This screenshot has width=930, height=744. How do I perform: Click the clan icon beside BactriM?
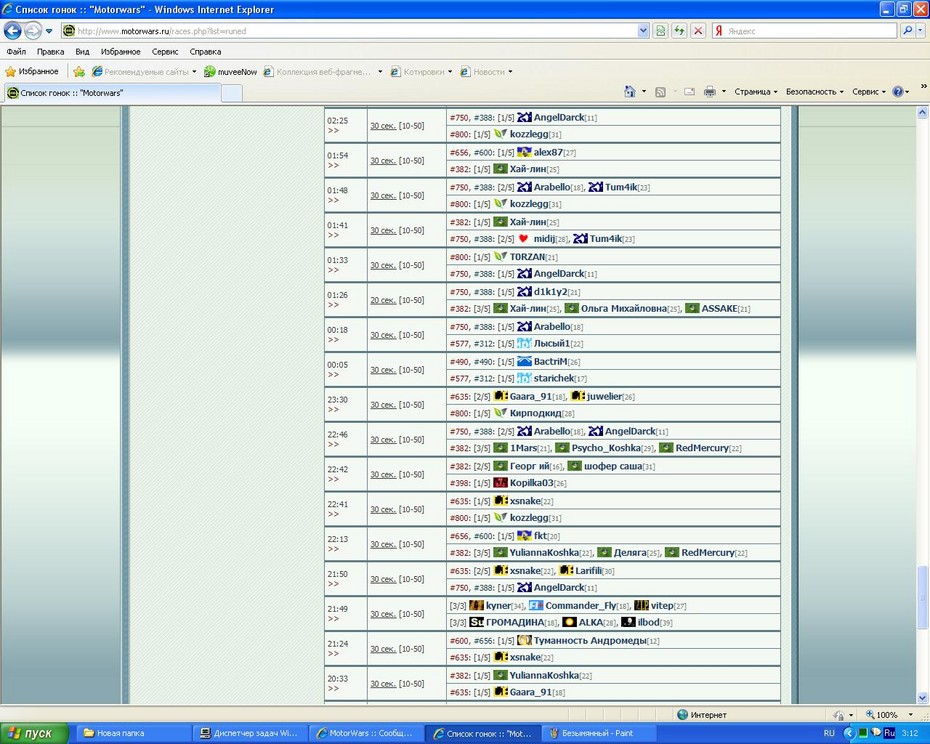pyautogui.click(x=524, y=361)
